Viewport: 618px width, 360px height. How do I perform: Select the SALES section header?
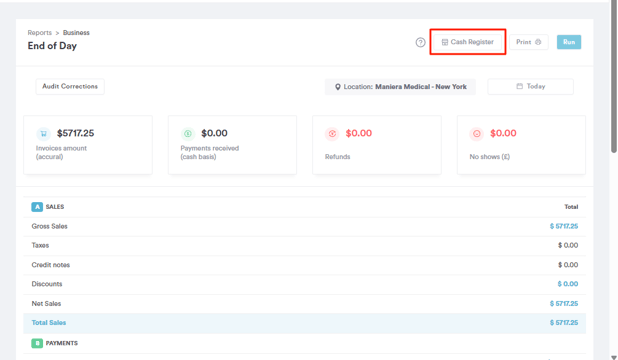pyautogui.click(x=55, y=207)
